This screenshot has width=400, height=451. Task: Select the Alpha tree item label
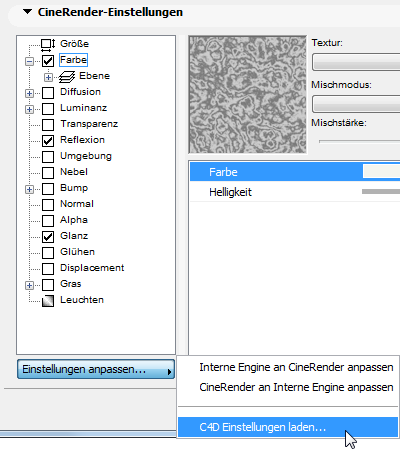click(x=74, y=220)
